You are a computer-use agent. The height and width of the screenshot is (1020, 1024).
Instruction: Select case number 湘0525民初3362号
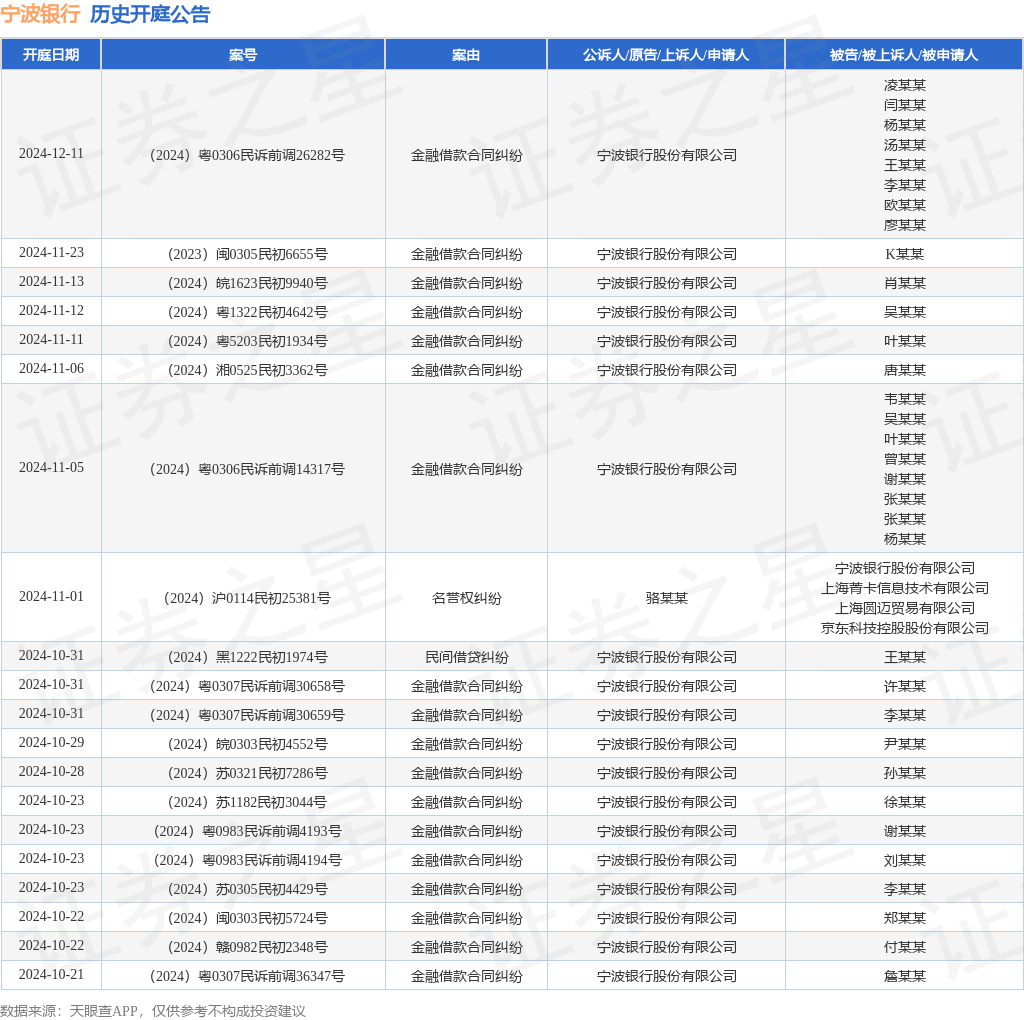pyautogui.click(x=248, y=370)
